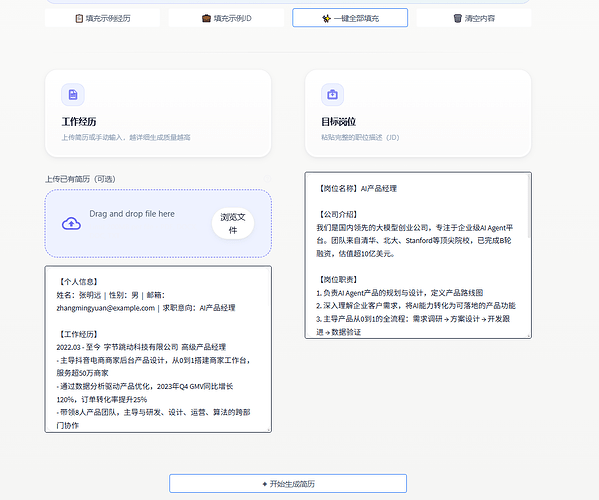Click into the work experience text area
The height and width of the screenshot is (500, 599).
point(158,349)
